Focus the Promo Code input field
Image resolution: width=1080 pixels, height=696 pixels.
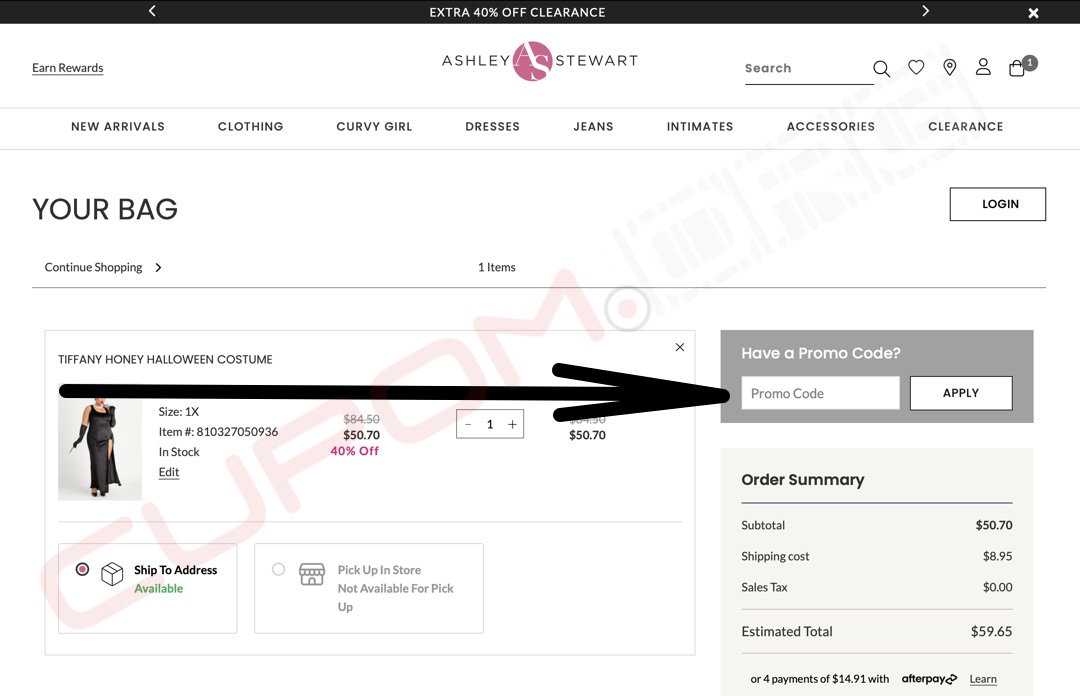(x=820, y=393)
